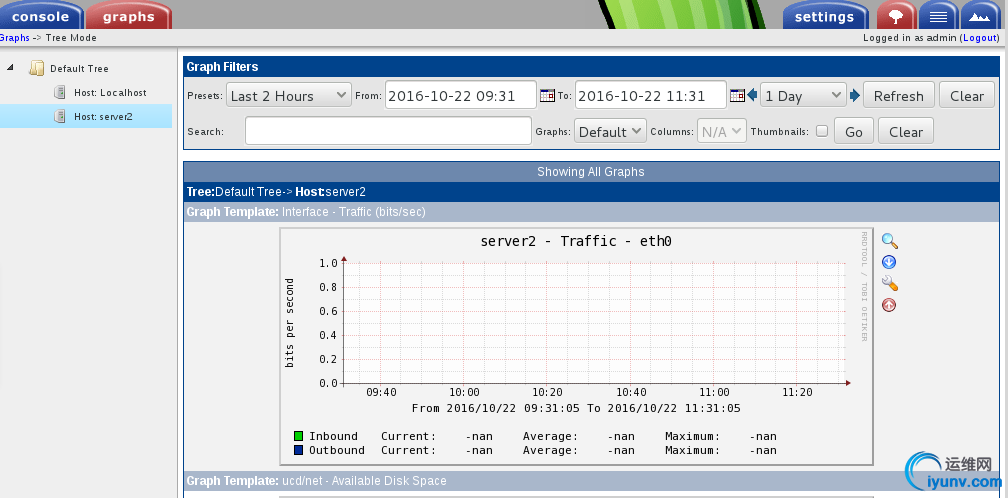Open the Presets dropdown (Last 2 Hours)

pos(289,96)
